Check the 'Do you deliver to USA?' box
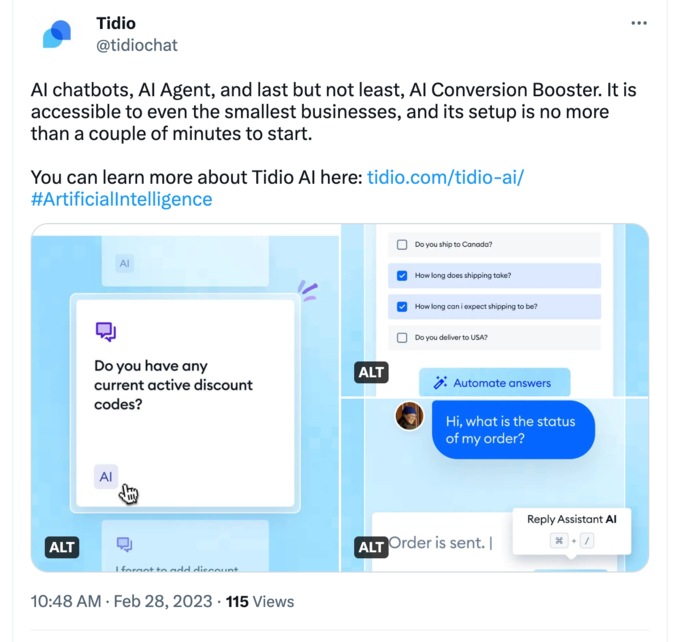681x642 pixels. pyautogui.click(x=402, y=338)
